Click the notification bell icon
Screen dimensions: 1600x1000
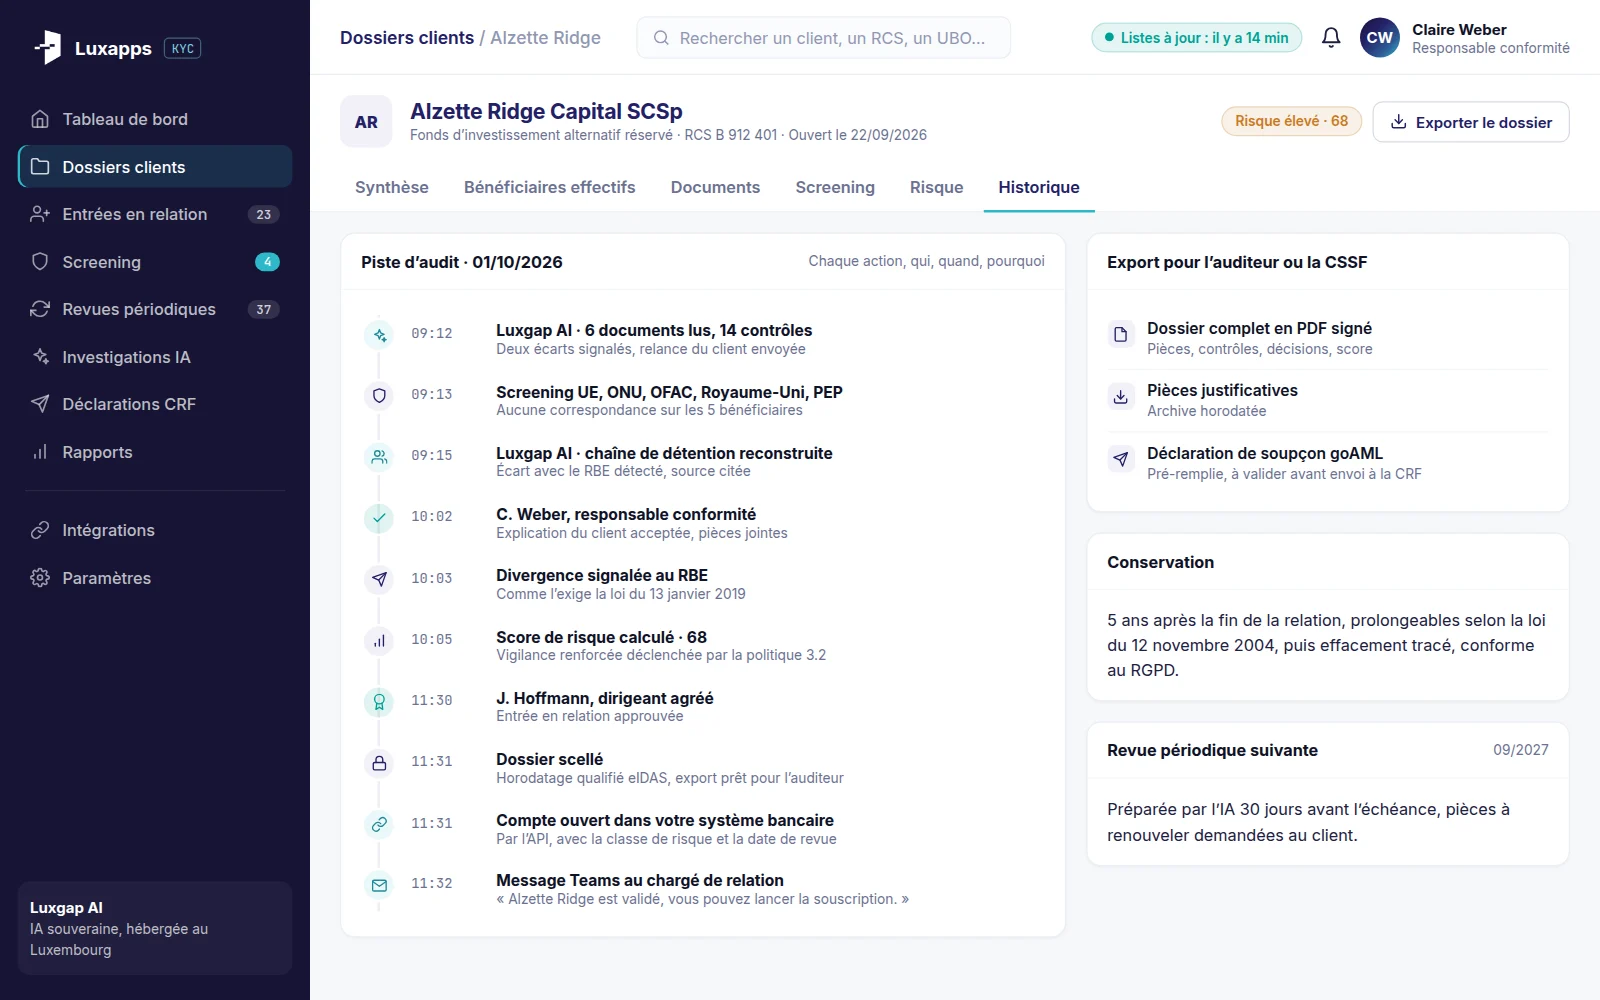tap(1331, 38)
